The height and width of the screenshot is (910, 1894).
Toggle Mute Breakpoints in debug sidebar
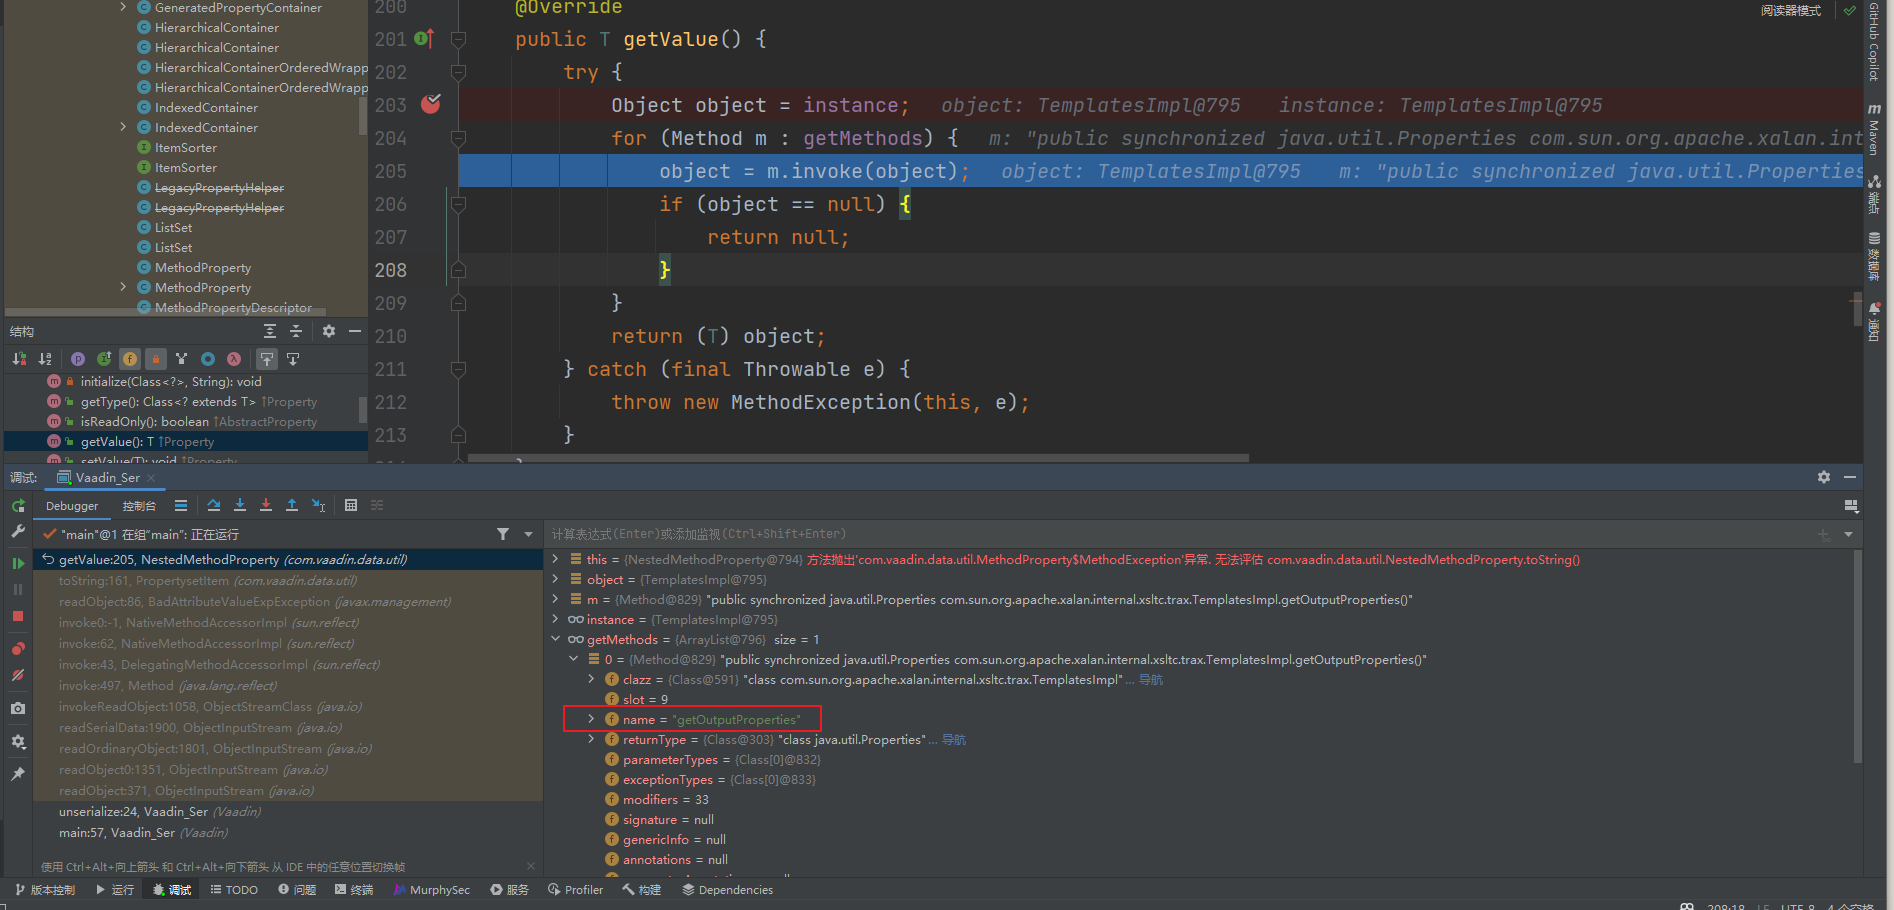coord(18,676)
